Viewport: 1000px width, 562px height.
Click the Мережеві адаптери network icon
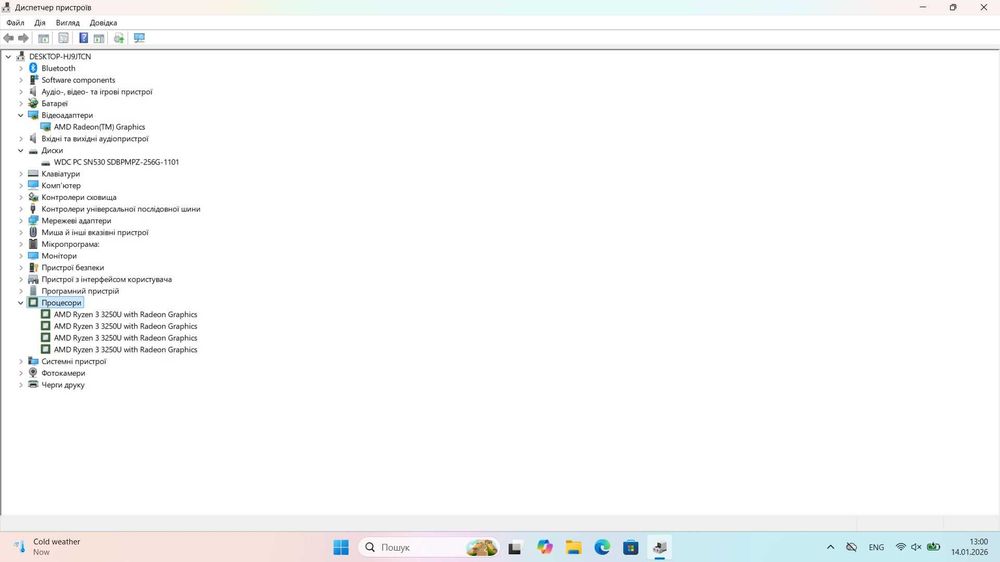pos(33,221)
